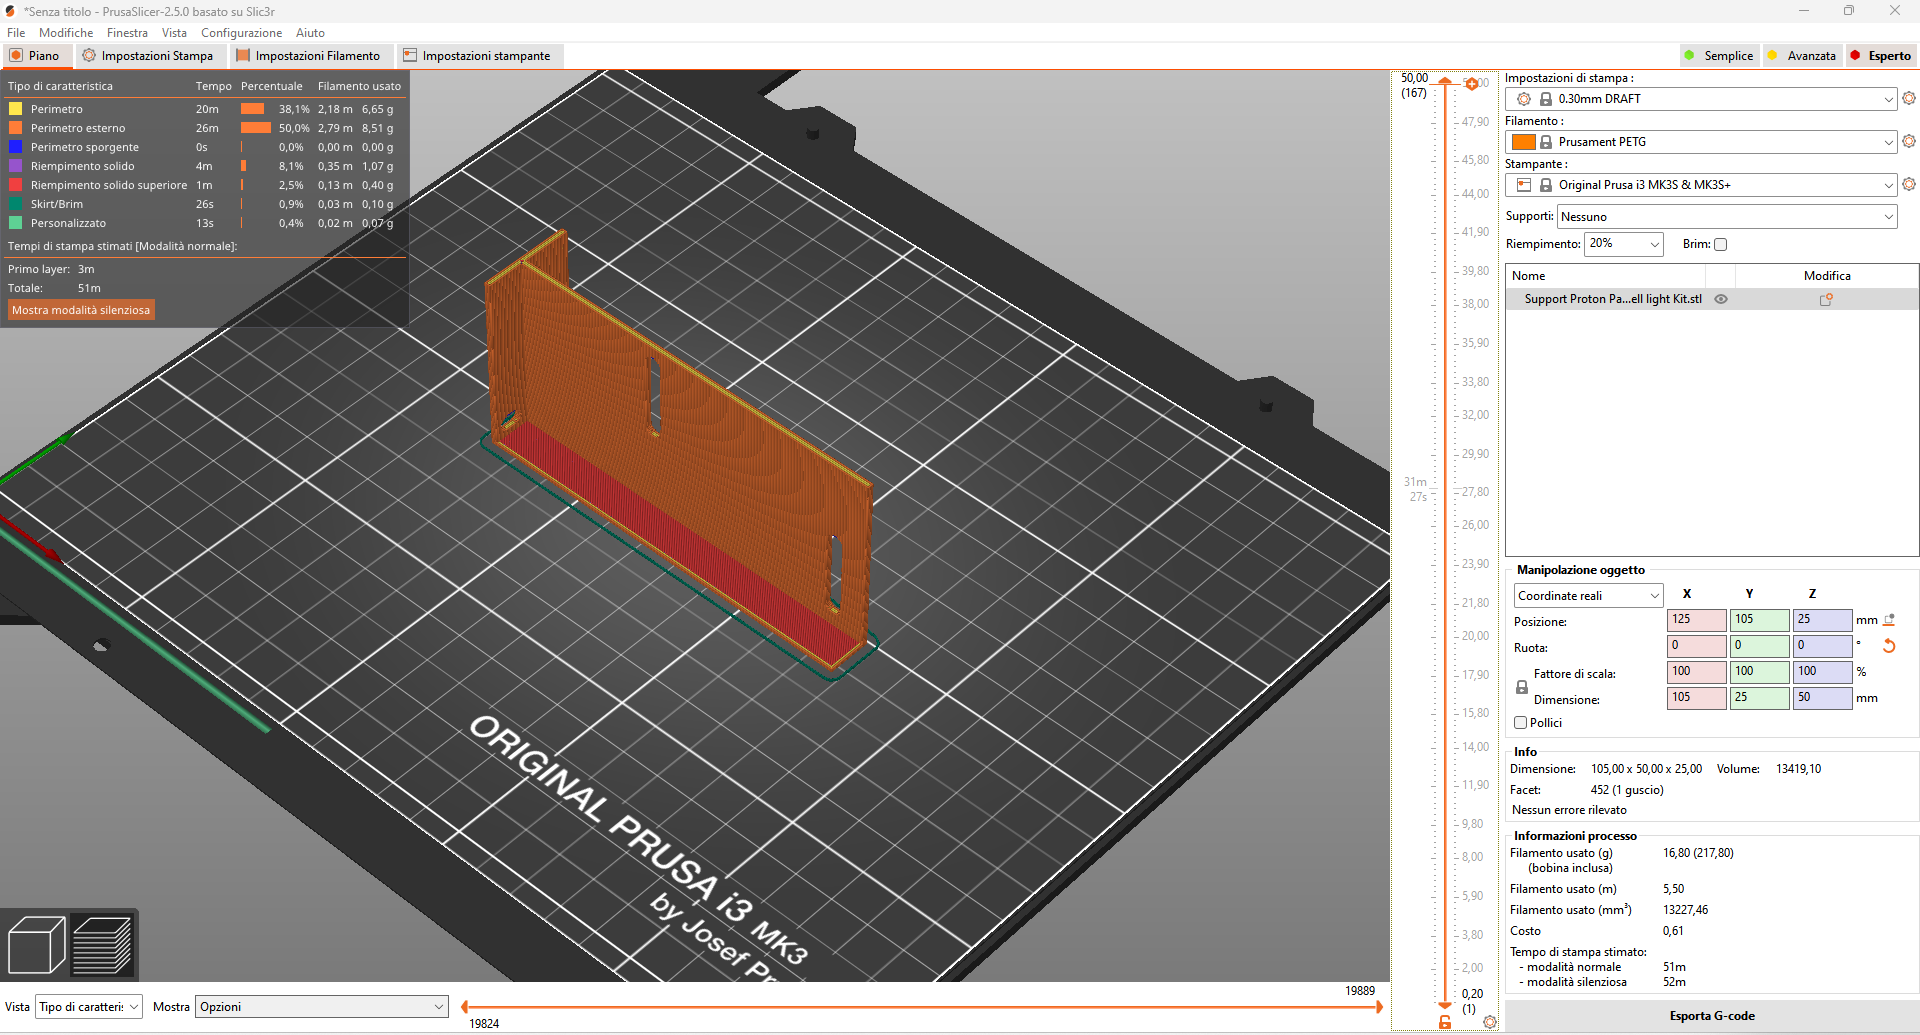Click the Modifica column header

(x=1827, y=276)
